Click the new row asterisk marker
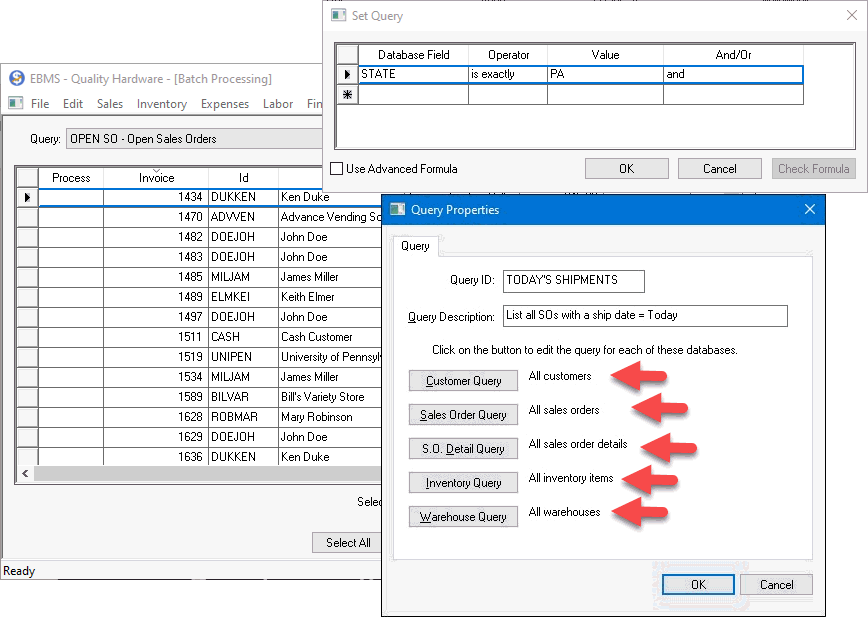The image size is (868, 617). 347,95
